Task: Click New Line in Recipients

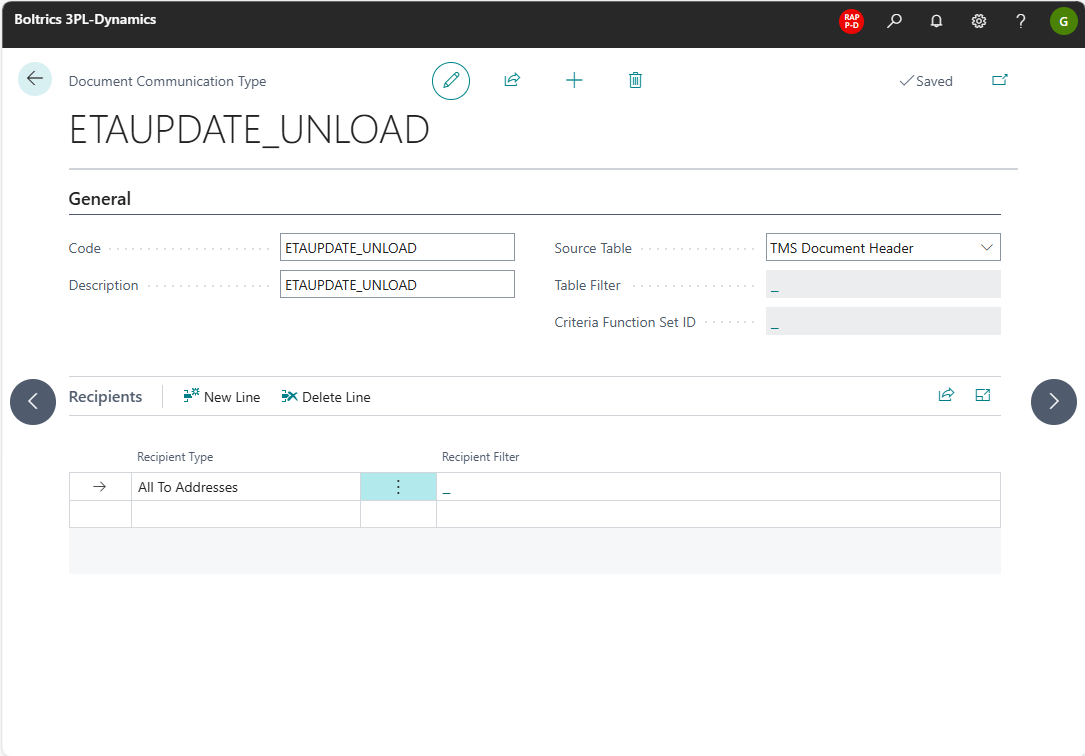Action: [222, 397]
